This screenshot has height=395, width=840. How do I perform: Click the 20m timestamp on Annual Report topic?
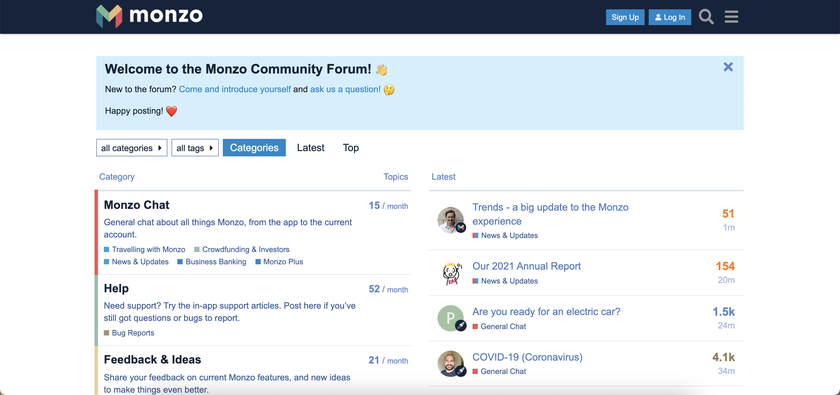coord(726,280)
